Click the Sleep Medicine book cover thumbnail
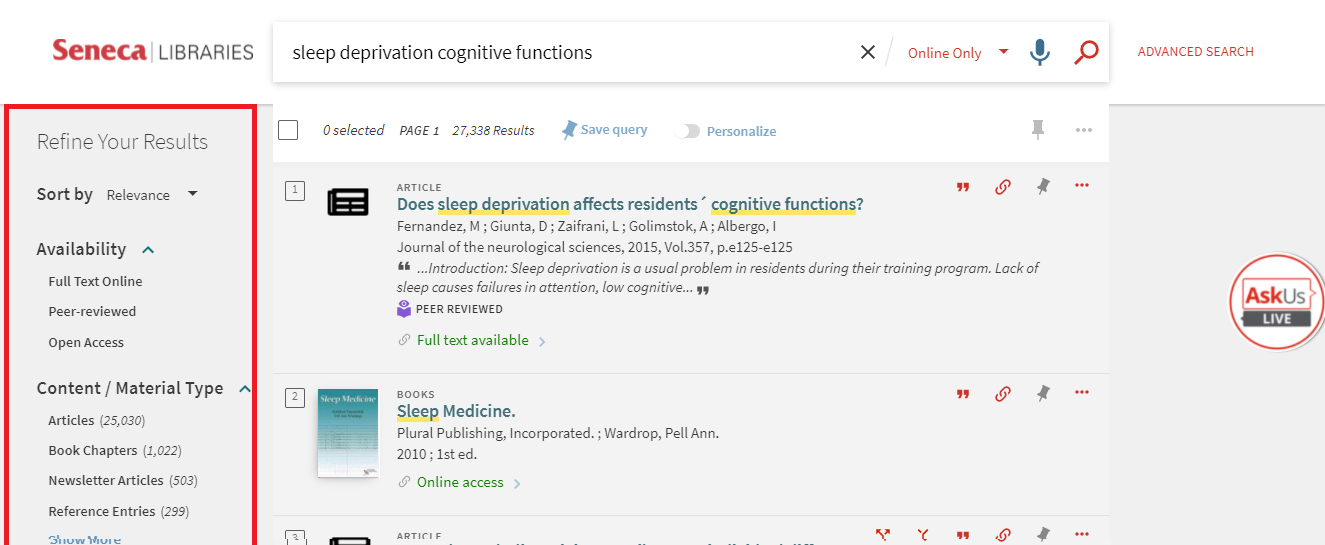The width and height of the screenshot is (1325, 545). pyautogui.click(x=347, y=432)
